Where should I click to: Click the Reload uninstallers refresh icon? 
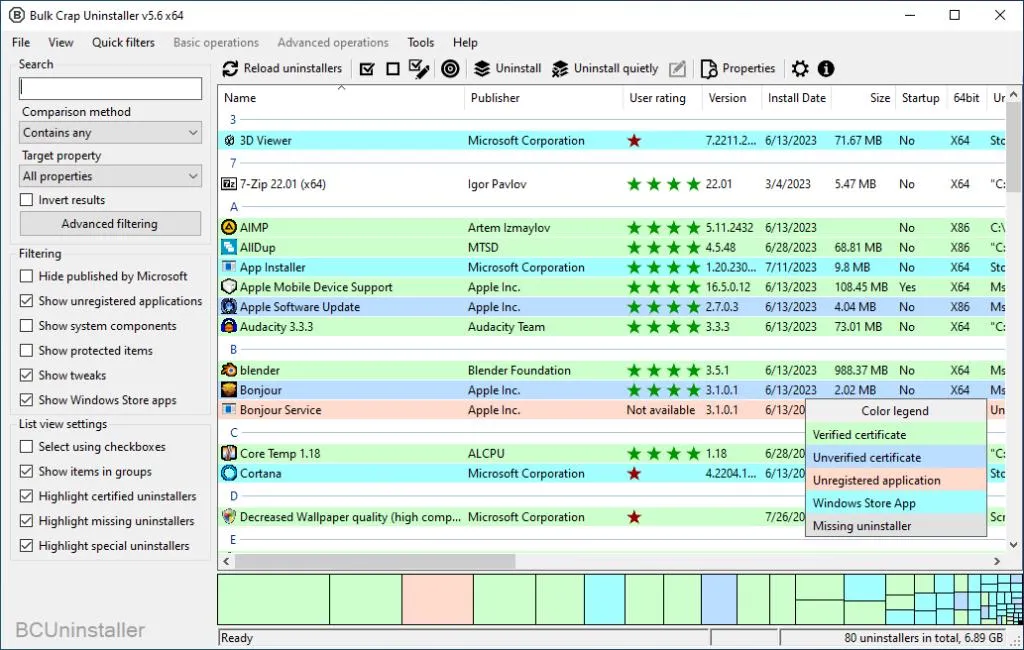[230, 69]
